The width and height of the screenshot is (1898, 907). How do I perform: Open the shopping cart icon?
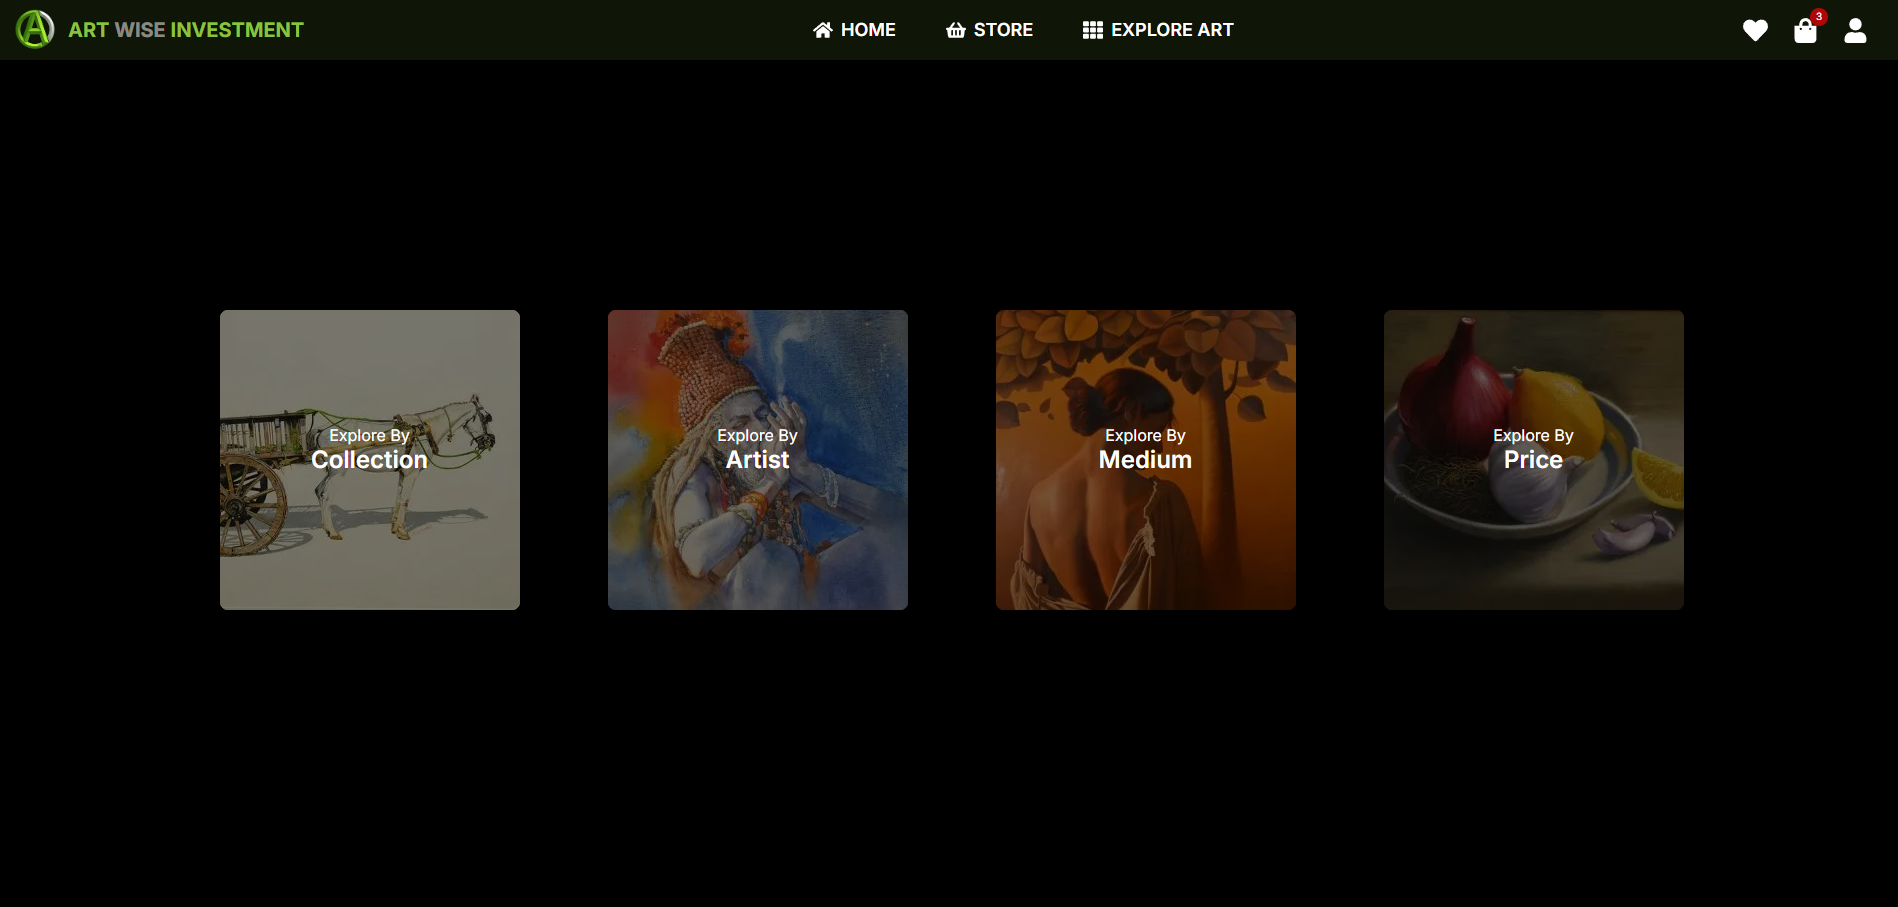point(1806,30)
